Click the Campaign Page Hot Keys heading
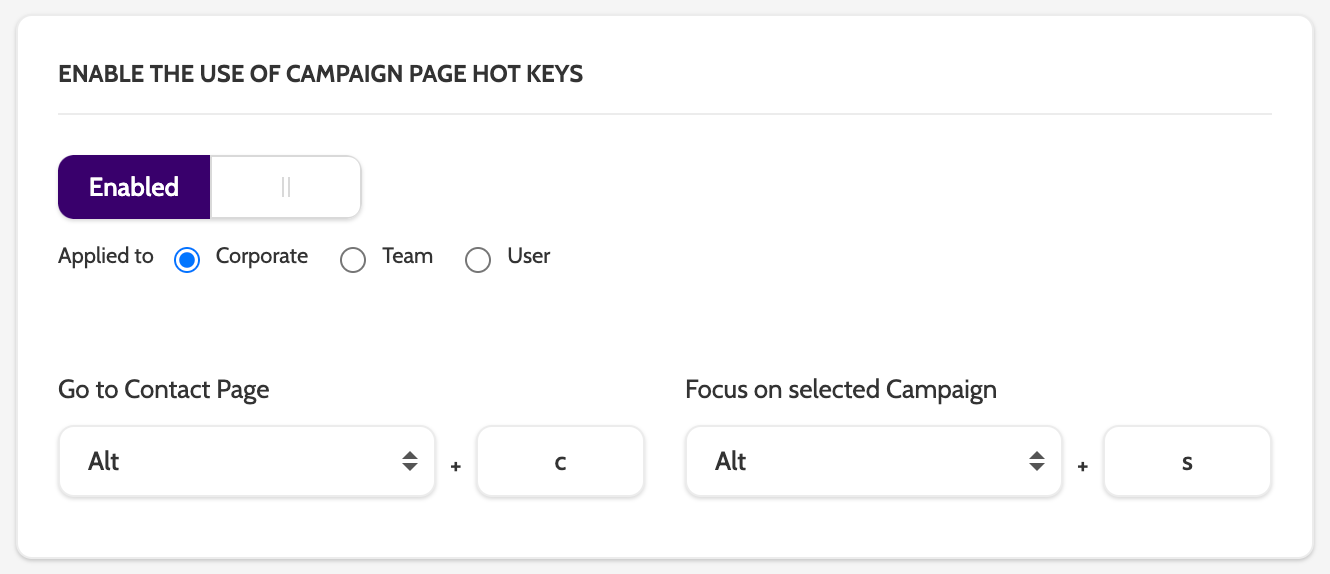The width and height of the screenshot is (1330, 574). pos(320,74)
